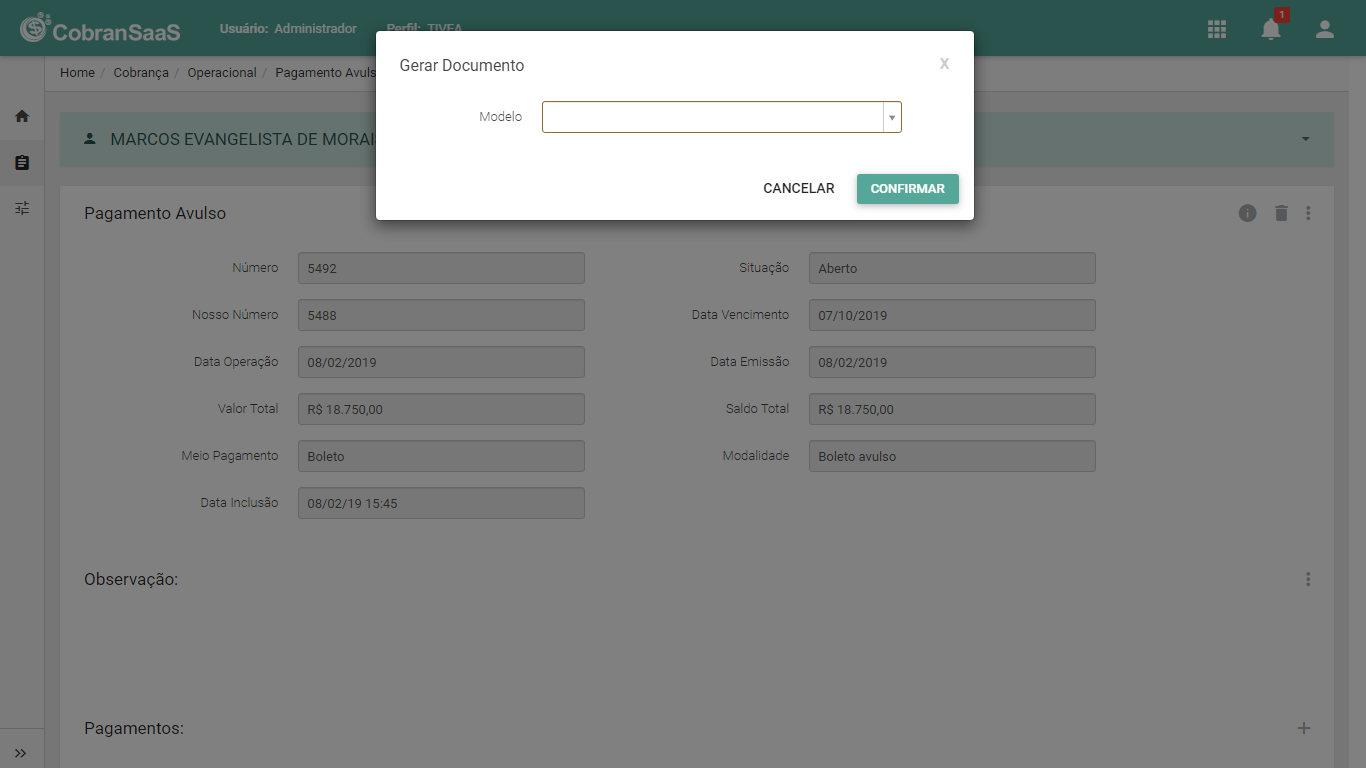The height and width of the screenshot is (768, 1366).
Task: Open the settings sliders sidebar icon
Action: pyautogui.click(x=22, y=208)
